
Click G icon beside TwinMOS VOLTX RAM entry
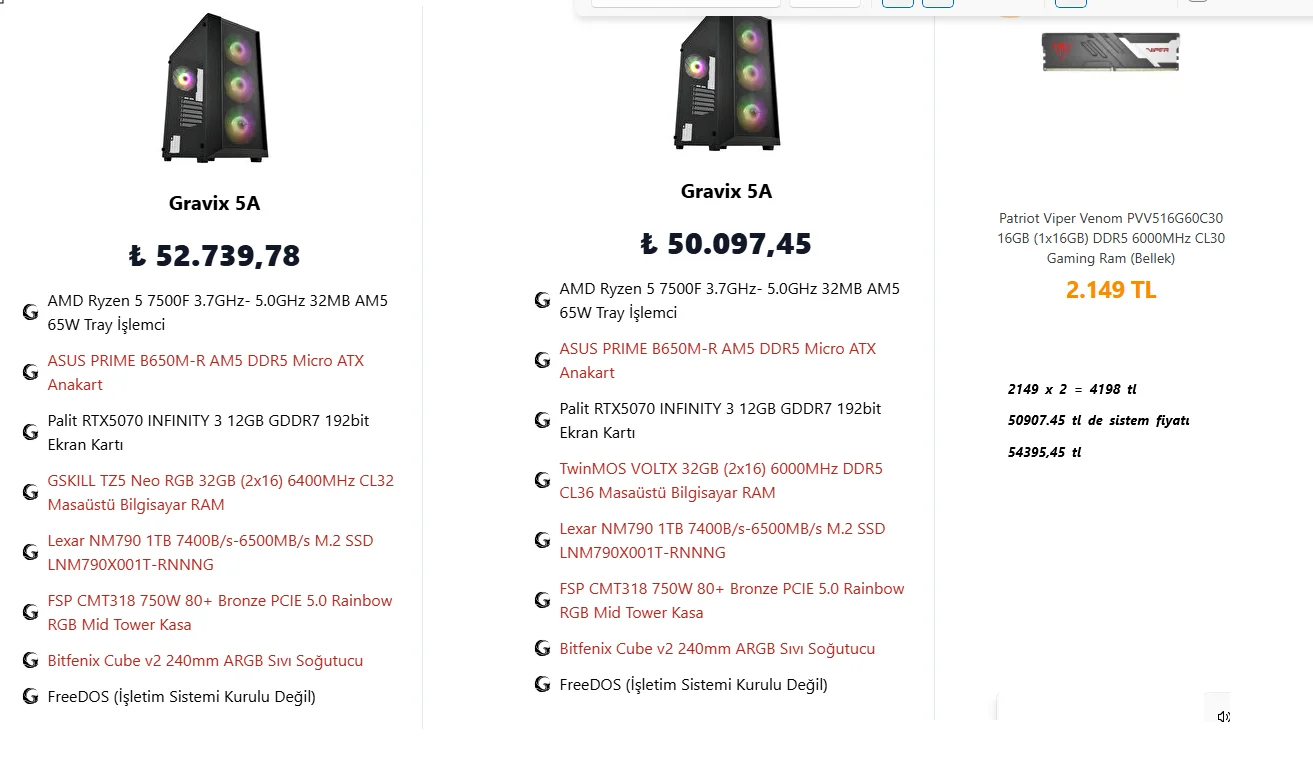pos(542,480)
